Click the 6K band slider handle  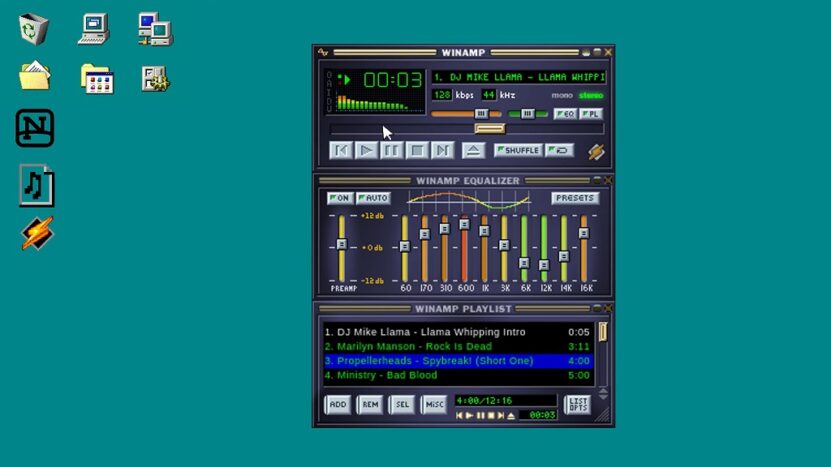[x=524, y=263]
